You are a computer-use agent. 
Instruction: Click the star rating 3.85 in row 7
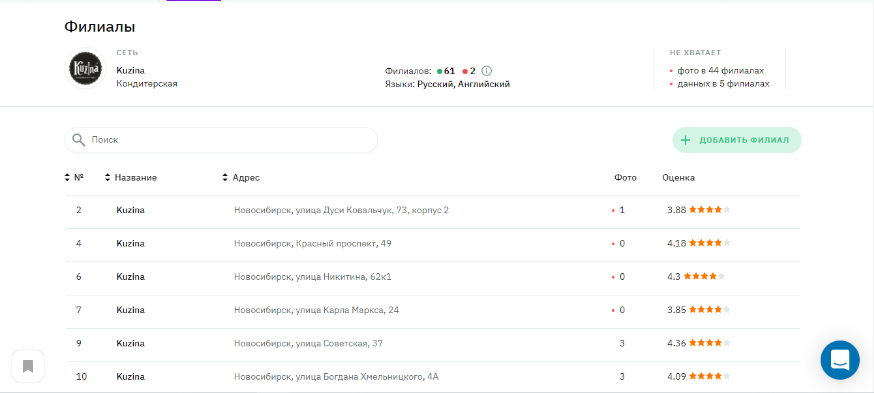pos(698,310)
